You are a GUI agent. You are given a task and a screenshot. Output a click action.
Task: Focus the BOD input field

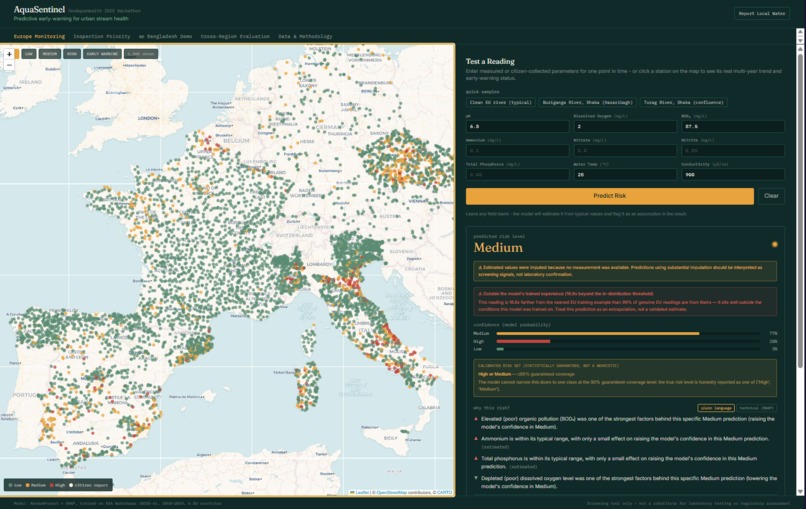[733, 126]
